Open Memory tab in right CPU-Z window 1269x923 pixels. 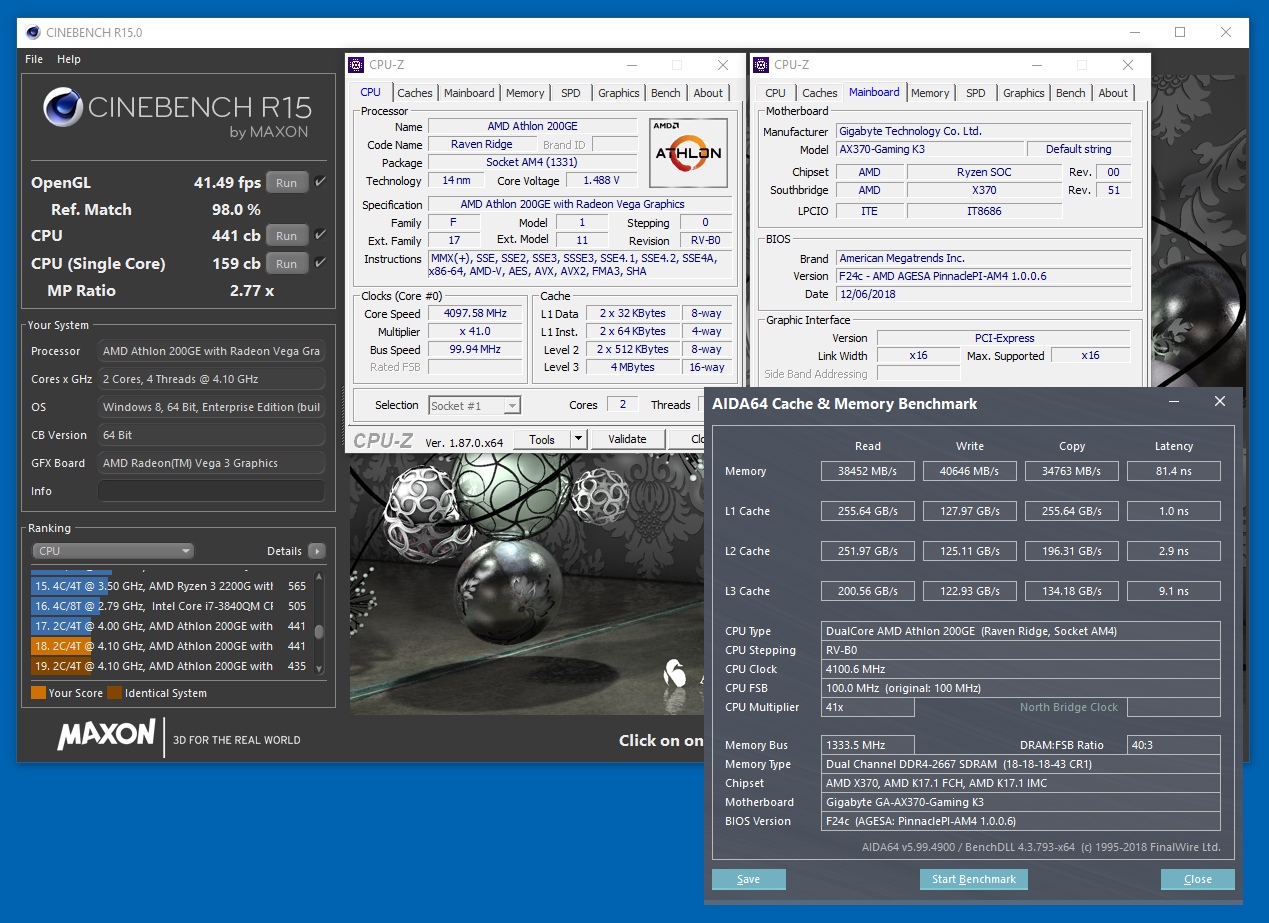click(x=930, y=93)
